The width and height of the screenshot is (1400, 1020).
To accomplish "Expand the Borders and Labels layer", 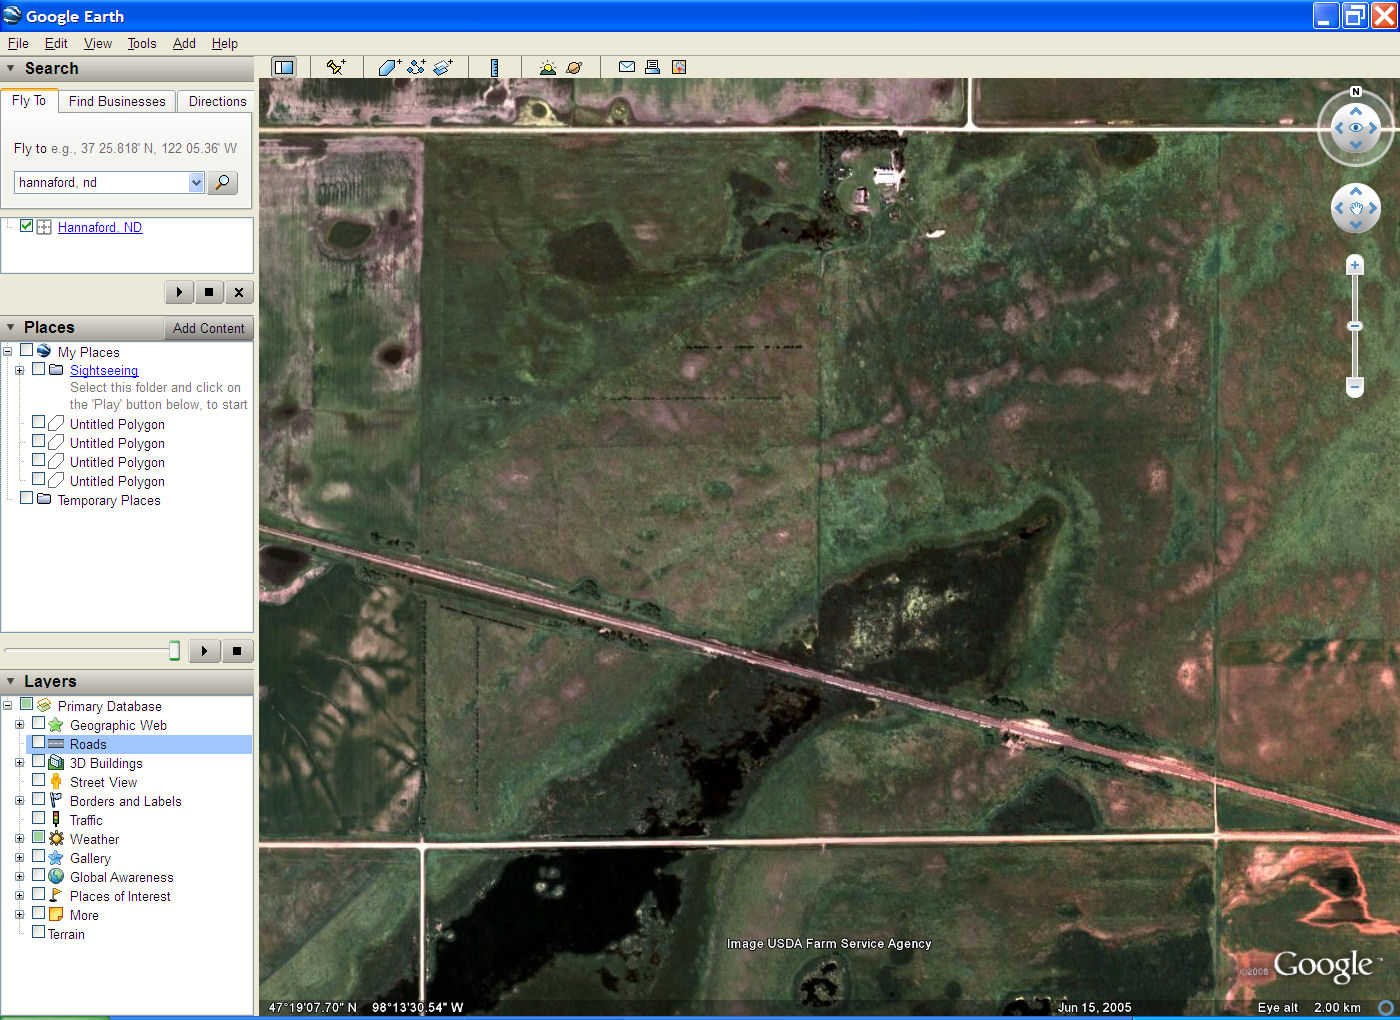I will point(19,800).
